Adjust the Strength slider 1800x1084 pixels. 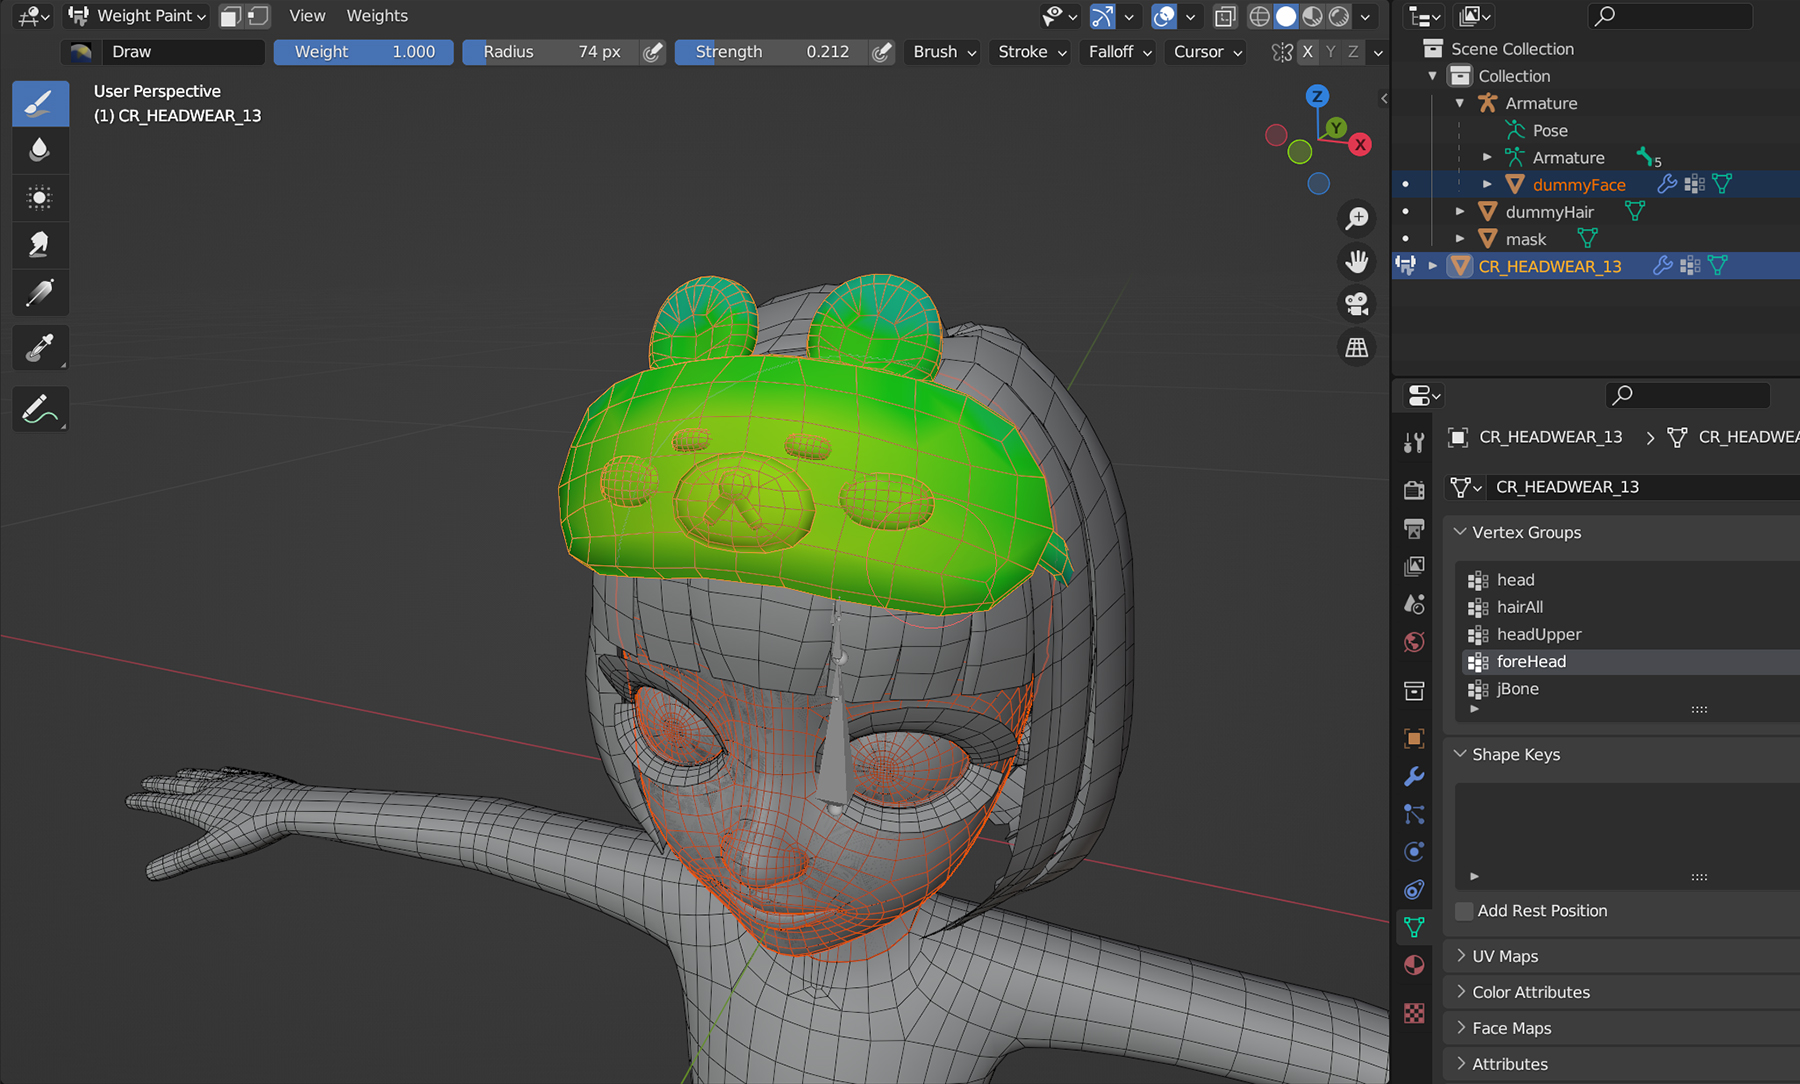pyautogui.click(x=771, y=52)
